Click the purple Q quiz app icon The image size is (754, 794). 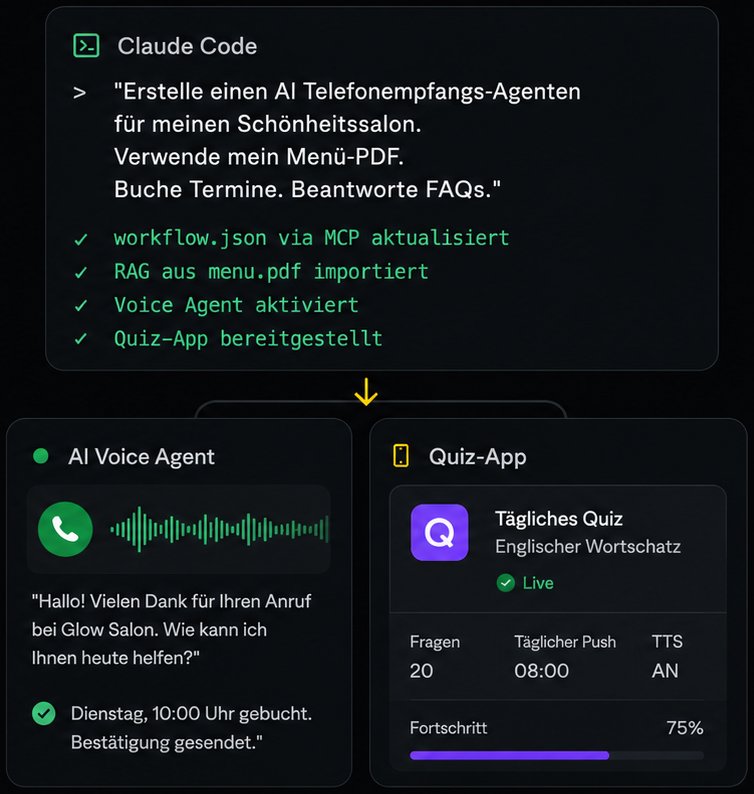click(439, 532)
